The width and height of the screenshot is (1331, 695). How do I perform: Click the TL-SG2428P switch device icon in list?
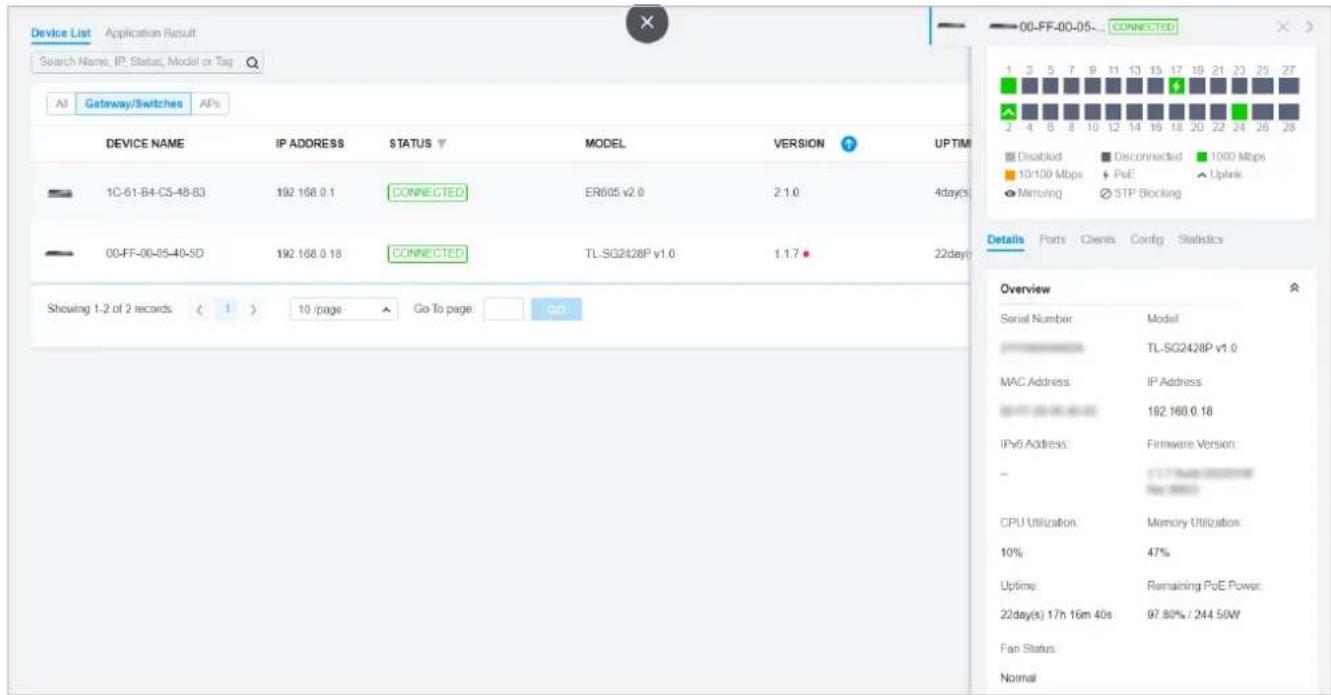pyautogui.click(x=59, y=254)
